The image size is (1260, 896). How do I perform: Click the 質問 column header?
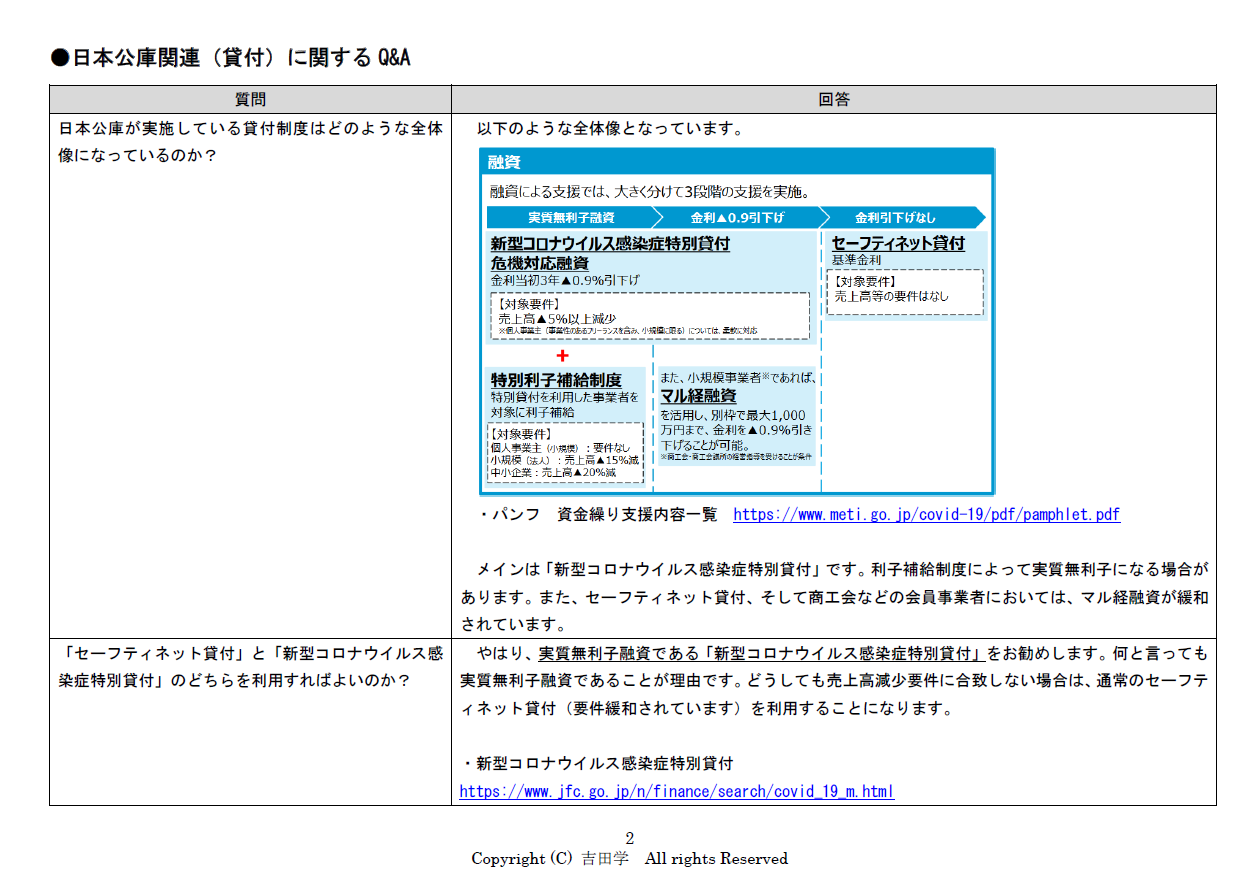point(250,100)
